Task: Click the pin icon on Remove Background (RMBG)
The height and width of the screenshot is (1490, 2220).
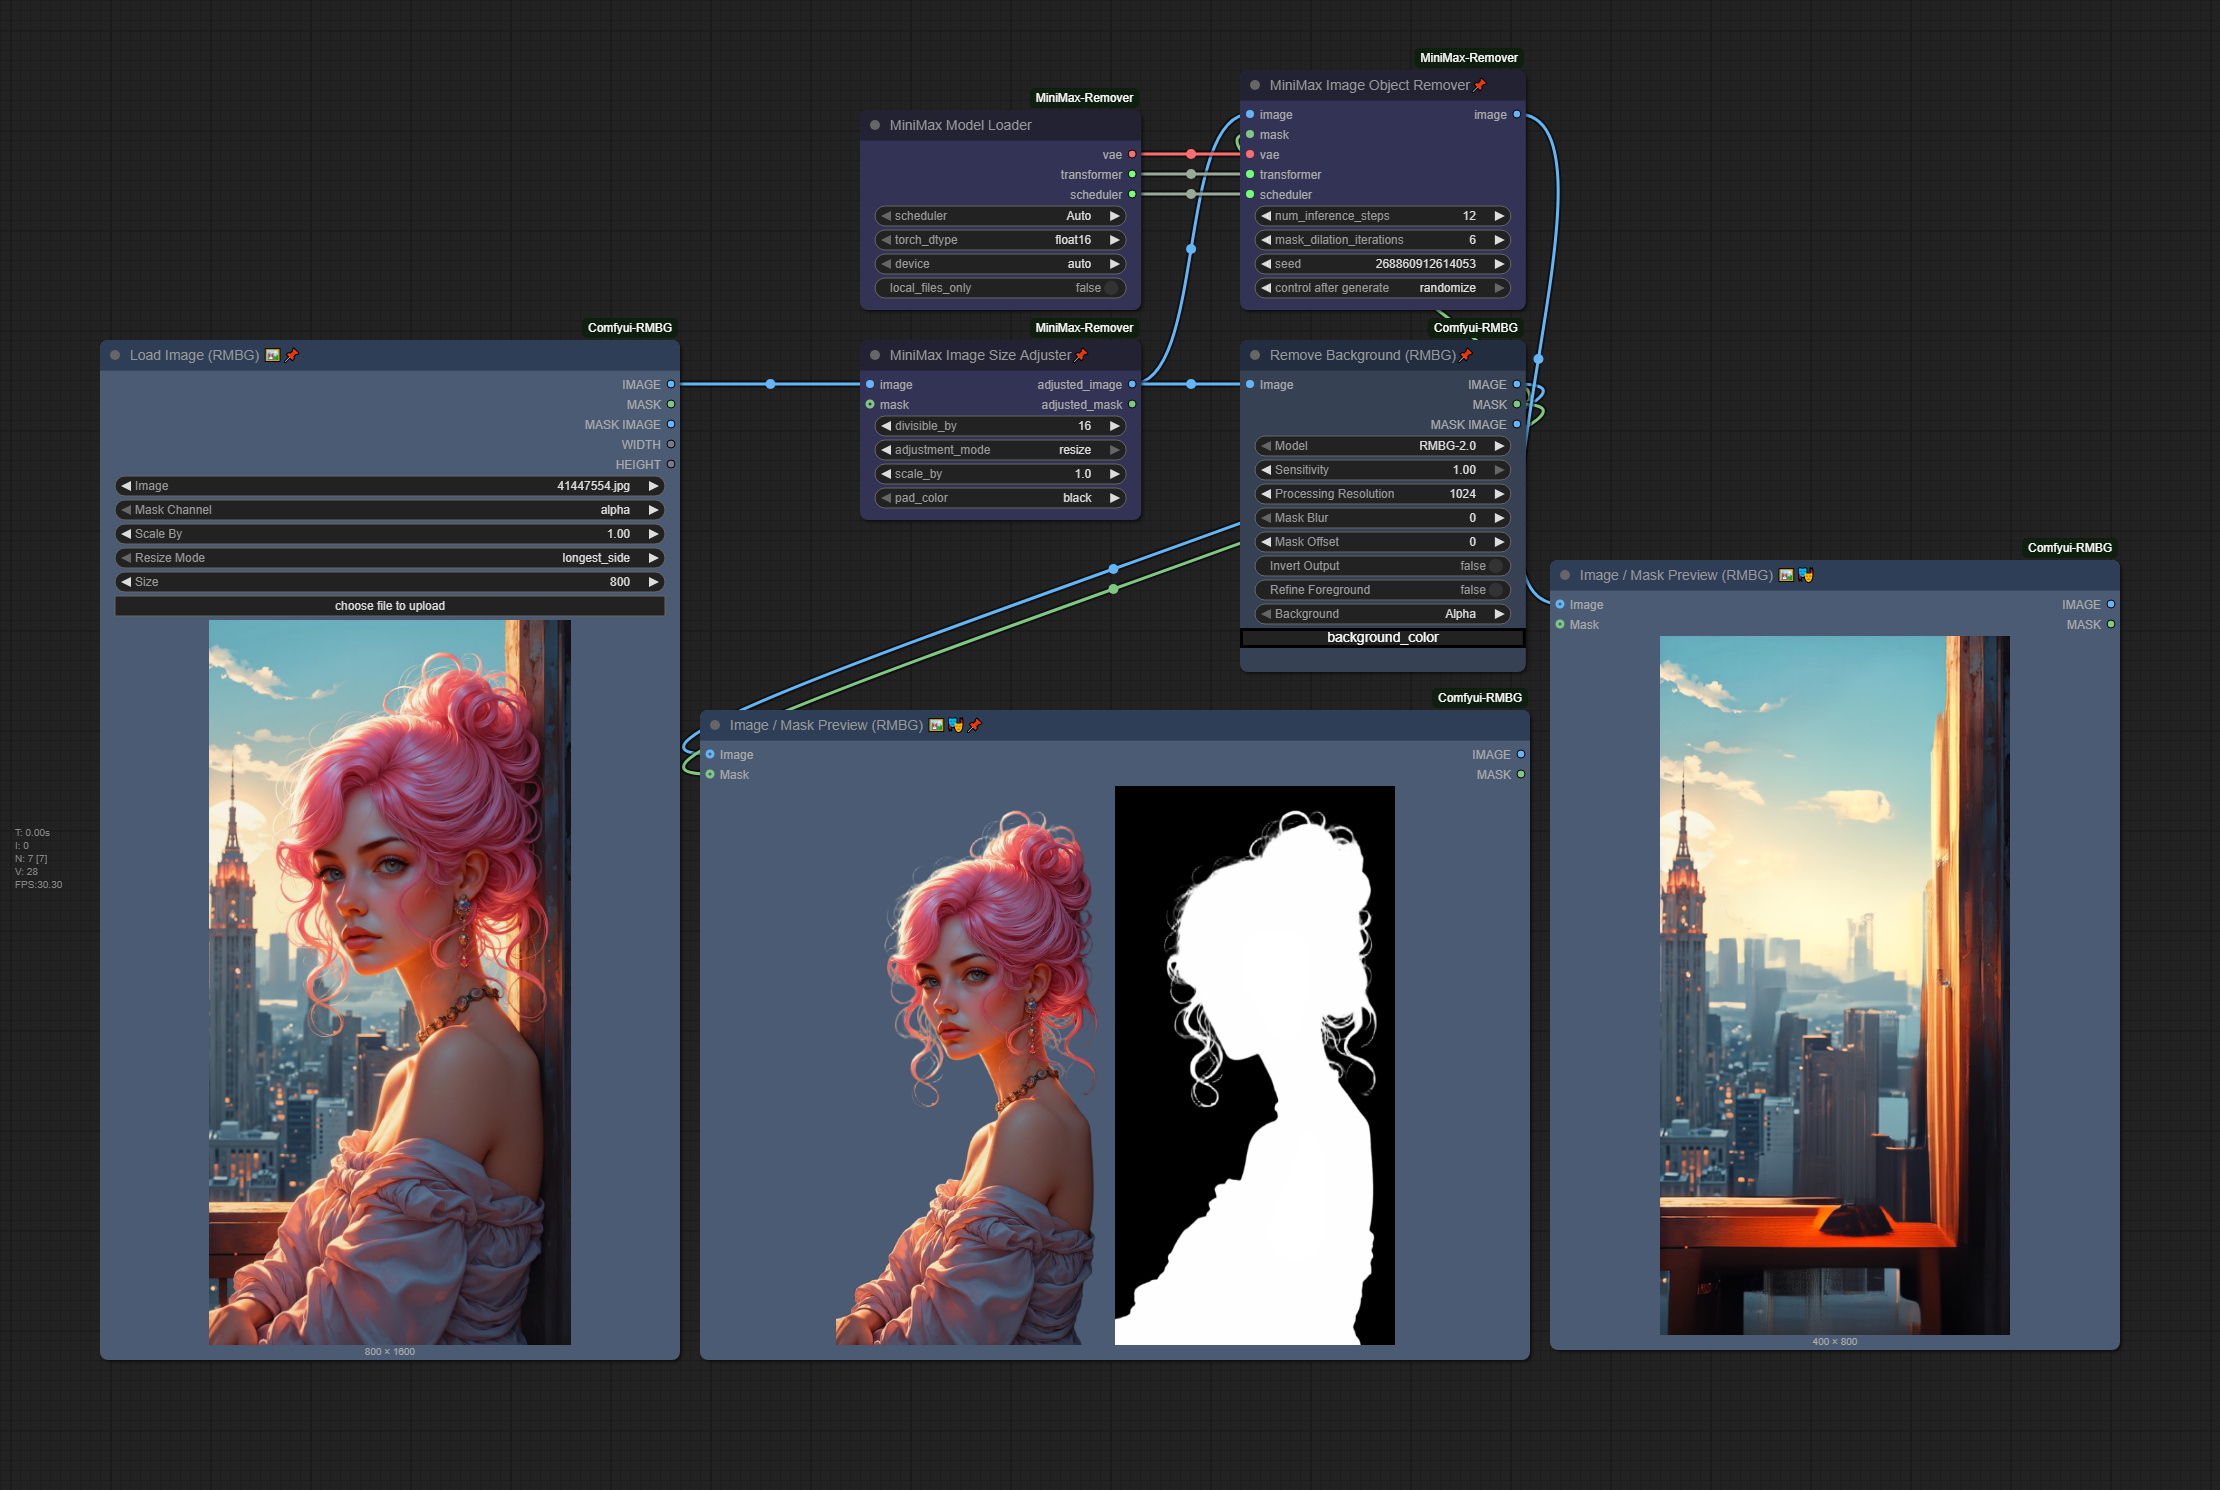Action: [x=1465, y=355]
